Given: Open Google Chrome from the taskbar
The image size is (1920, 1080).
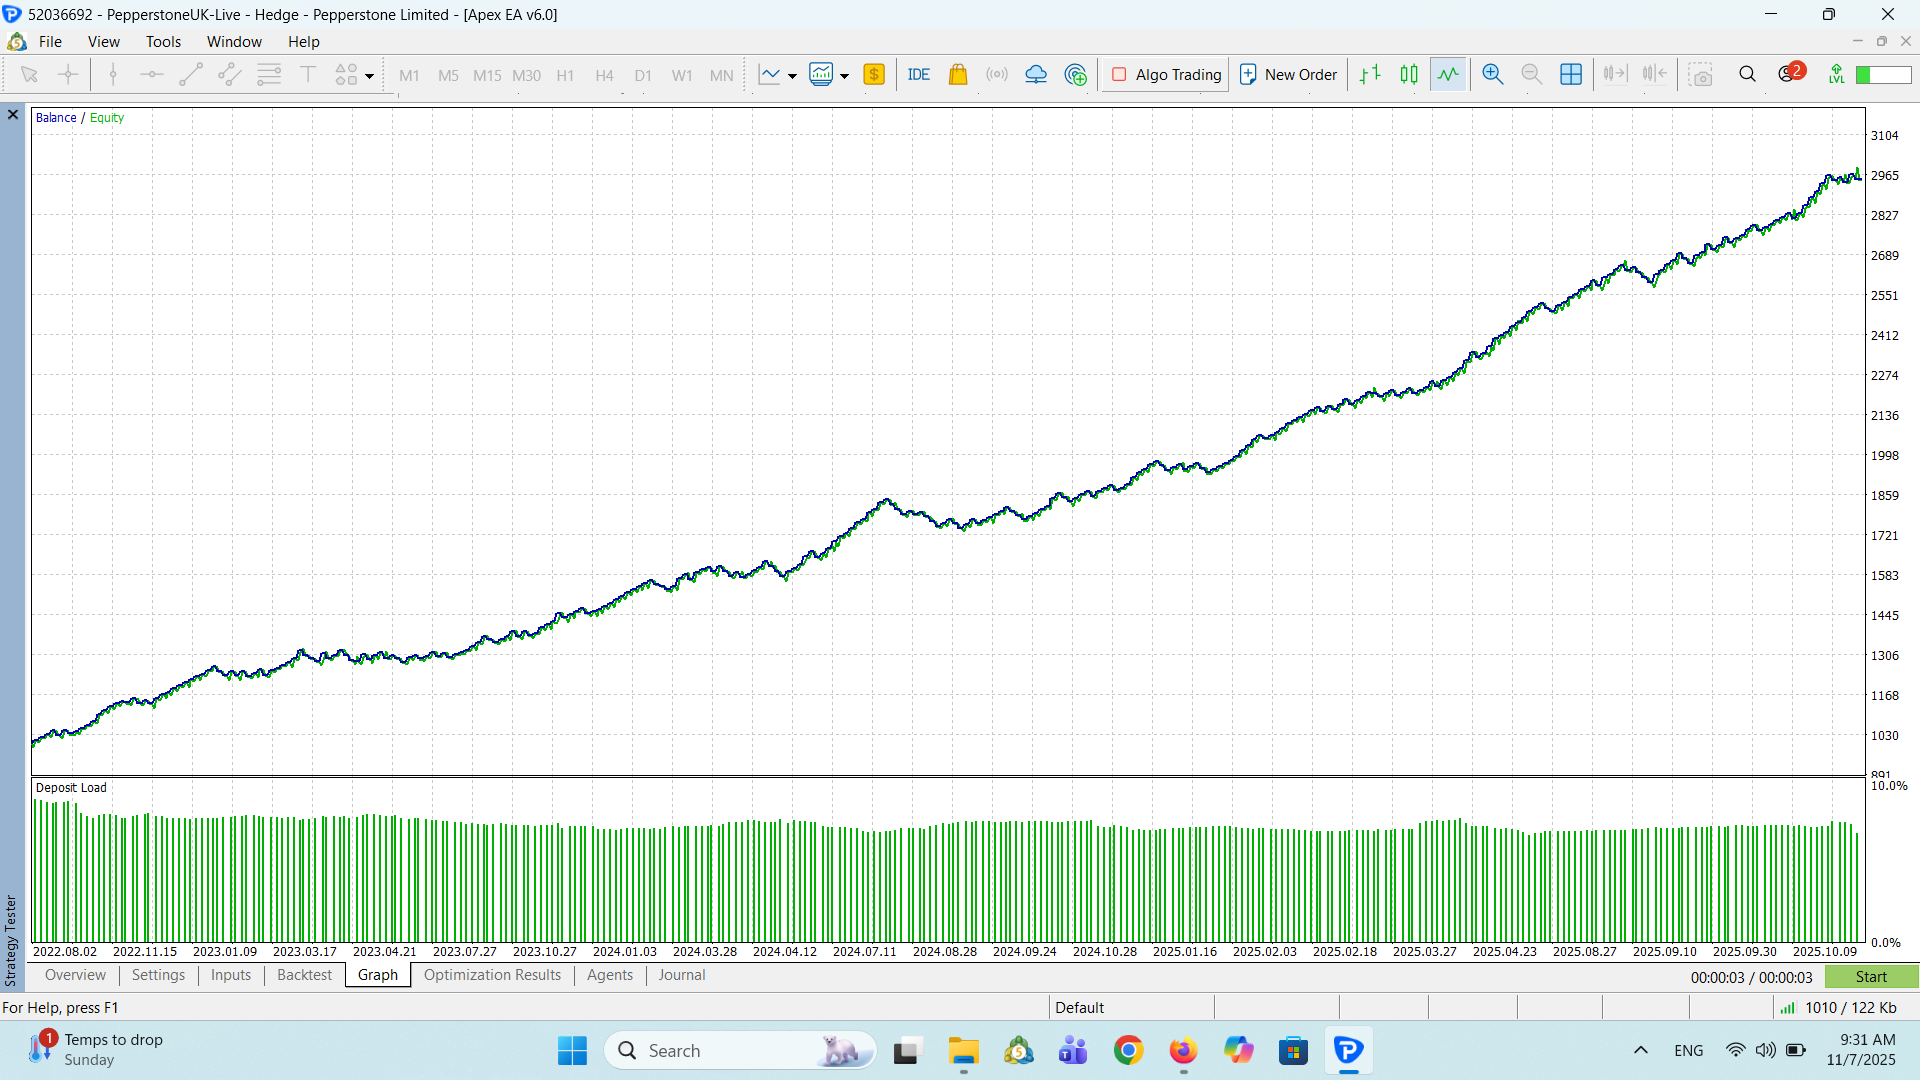Looking at the screenshot, I should [1128, 1051].
